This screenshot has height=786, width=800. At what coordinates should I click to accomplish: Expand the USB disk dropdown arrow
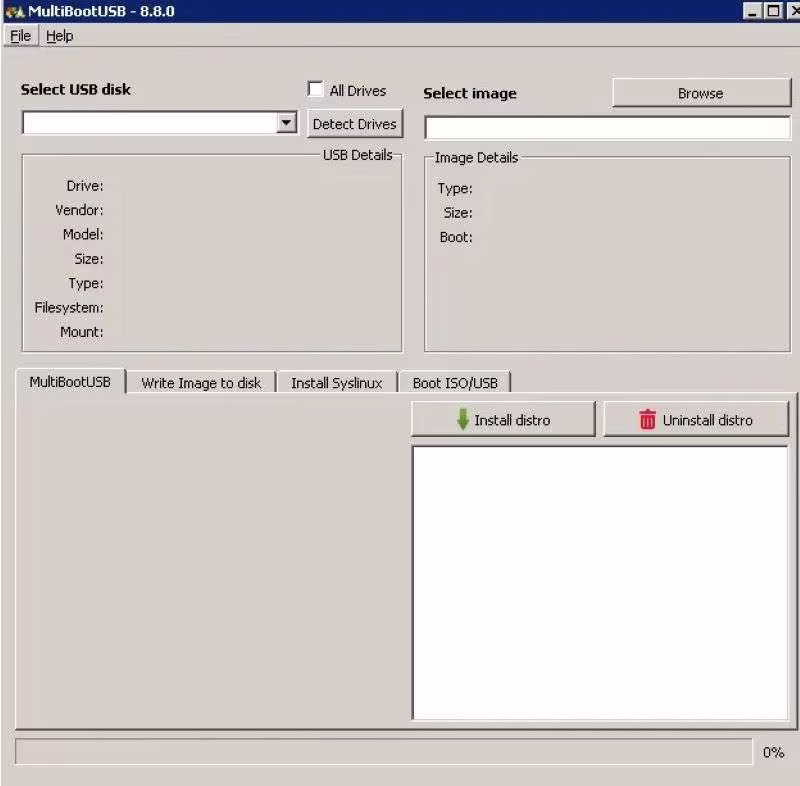click(x=286, y=123)
